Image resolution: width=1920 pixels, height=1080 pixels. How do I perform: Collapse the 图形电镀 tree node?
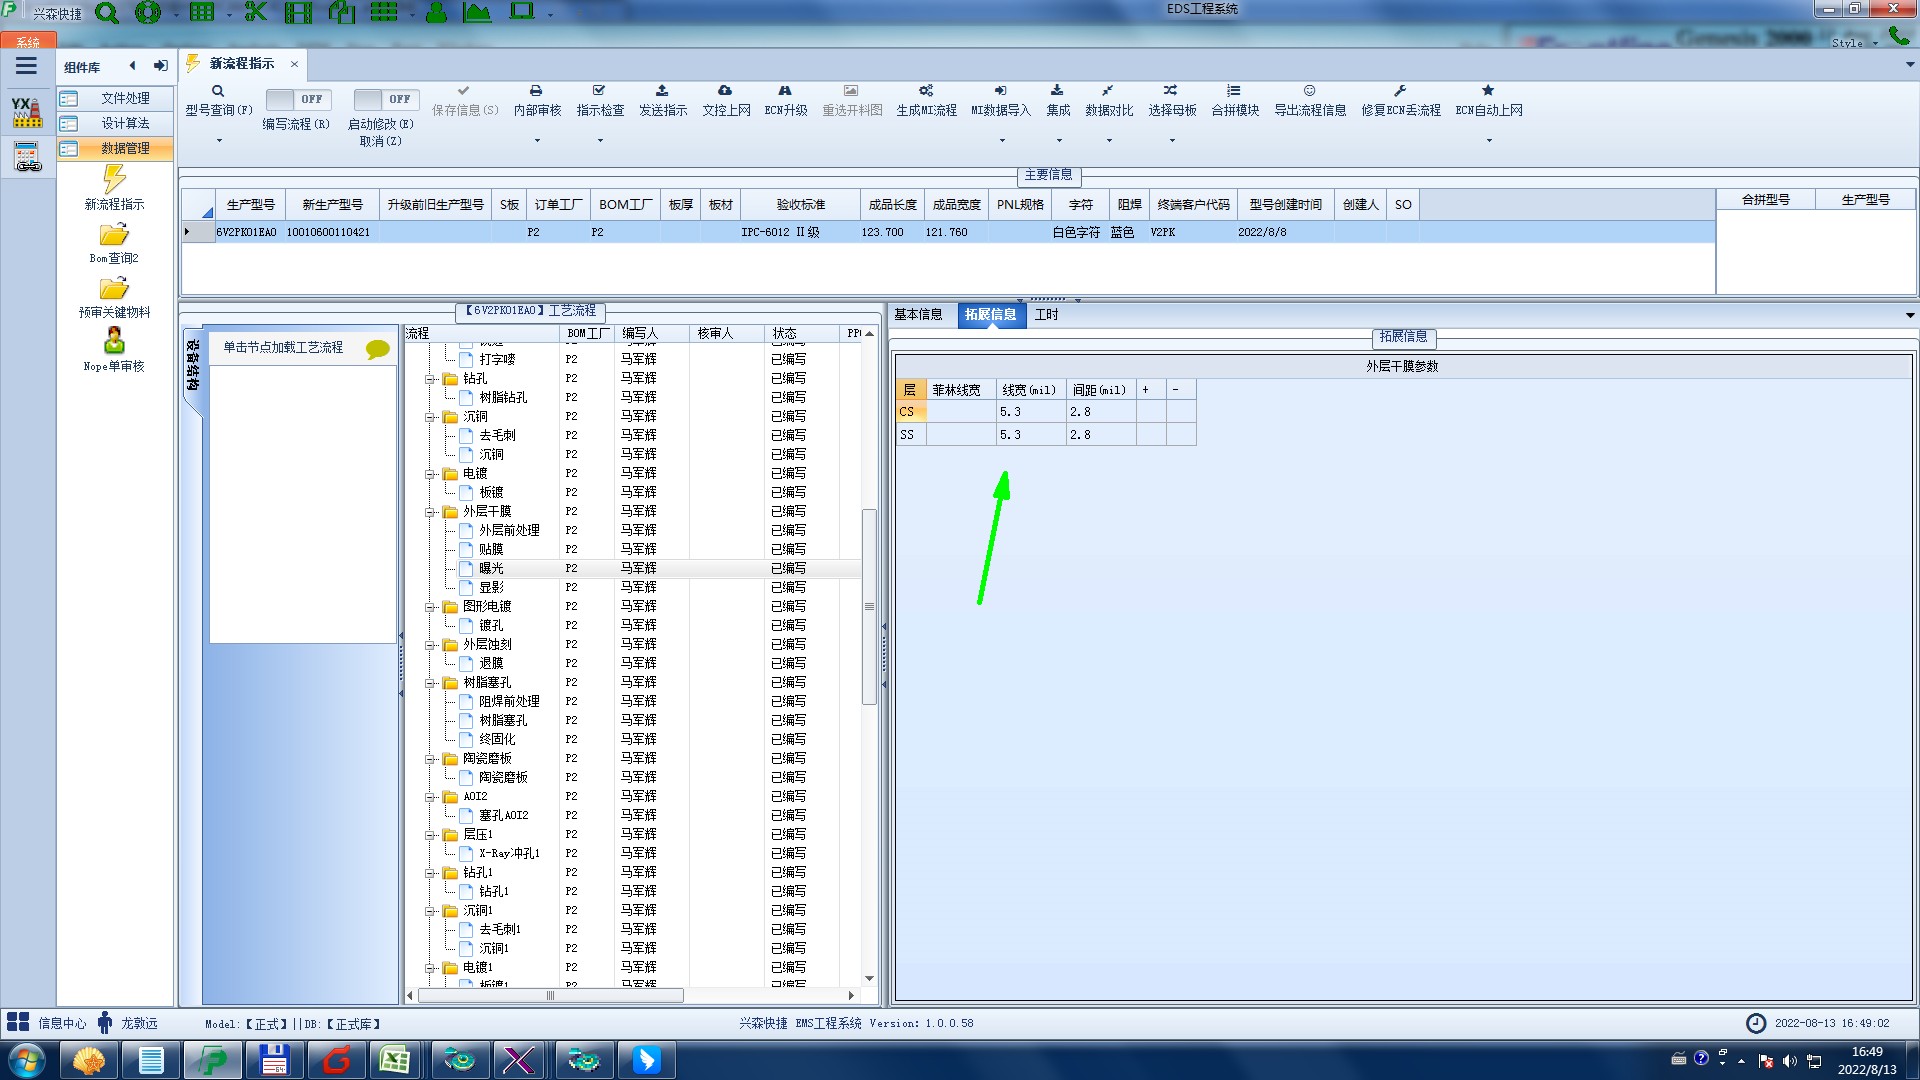click(x=430, y=607)
